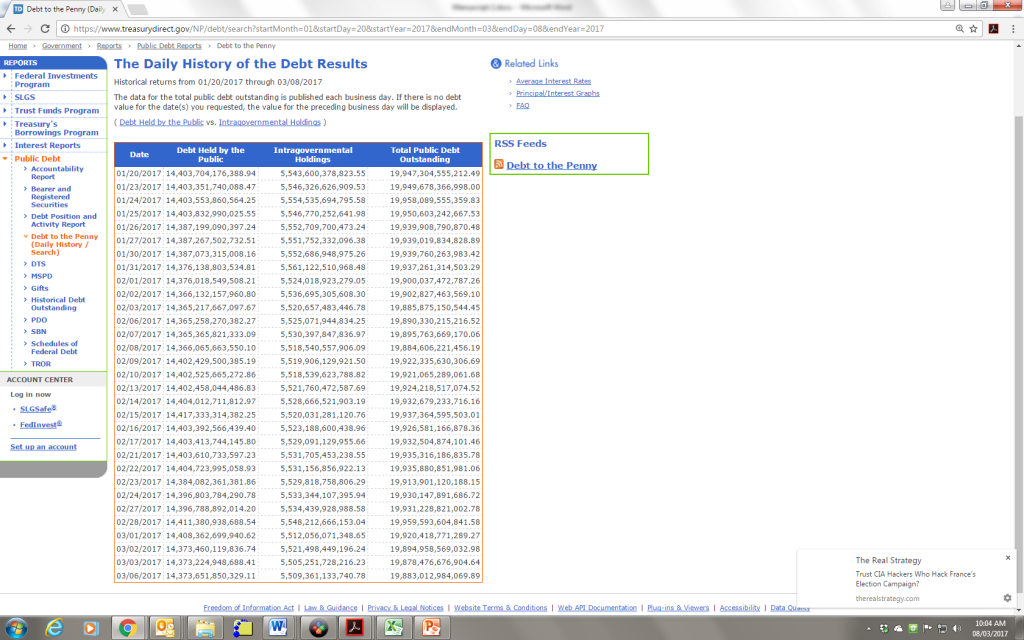Screen dimensions: 1024x640
Task: Open the Chrome three-dot menu
Action: 1011,29
